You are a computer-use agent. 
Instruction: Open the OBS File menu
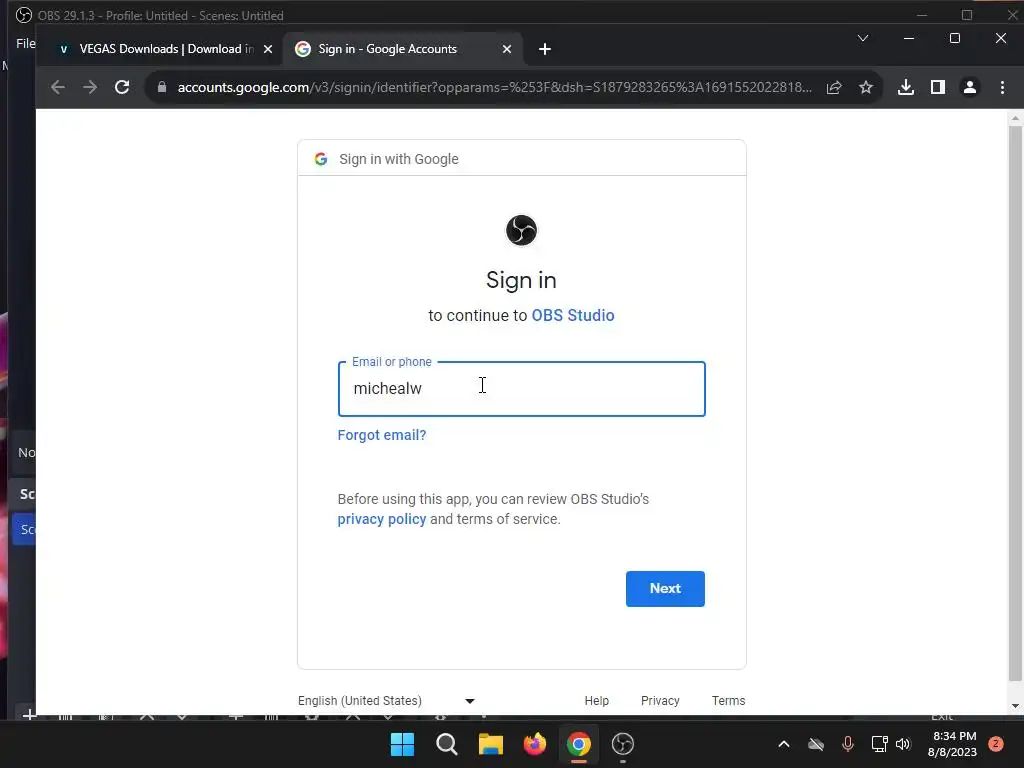pyautogui.click(x=25, y=43)
